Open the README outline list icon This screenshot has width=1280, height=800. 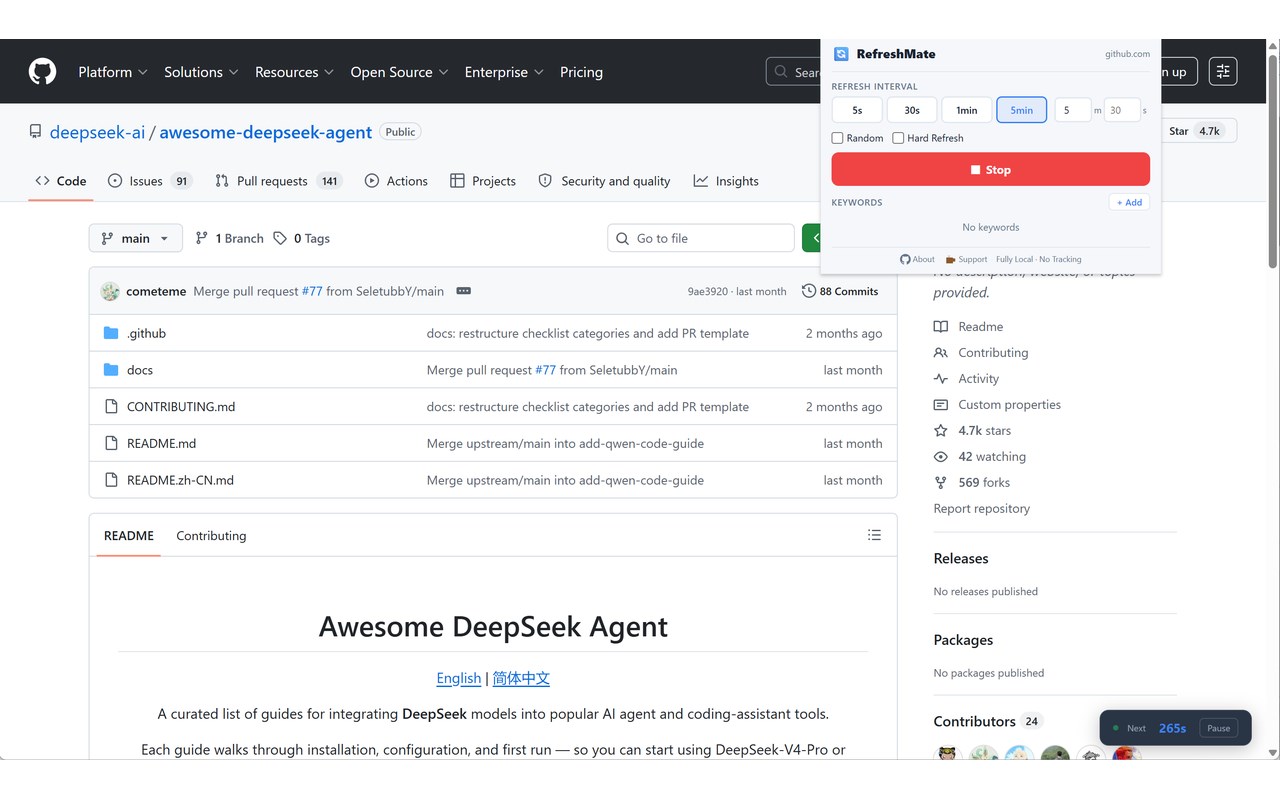pos(874,536)
